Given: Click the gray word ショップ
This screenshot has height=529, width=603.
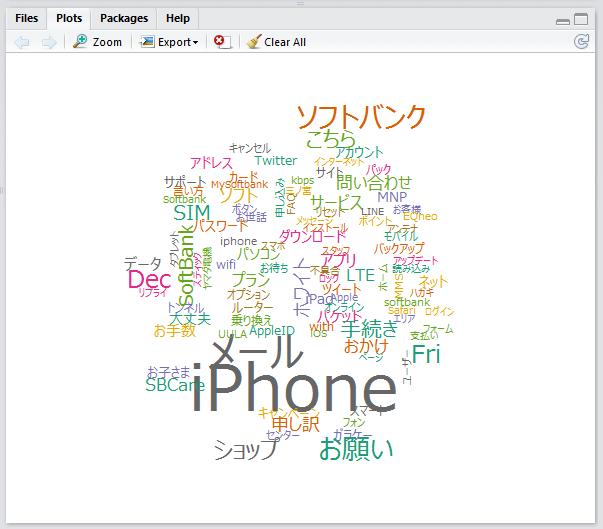Looking at the screenshot, I should coord(245,449).
